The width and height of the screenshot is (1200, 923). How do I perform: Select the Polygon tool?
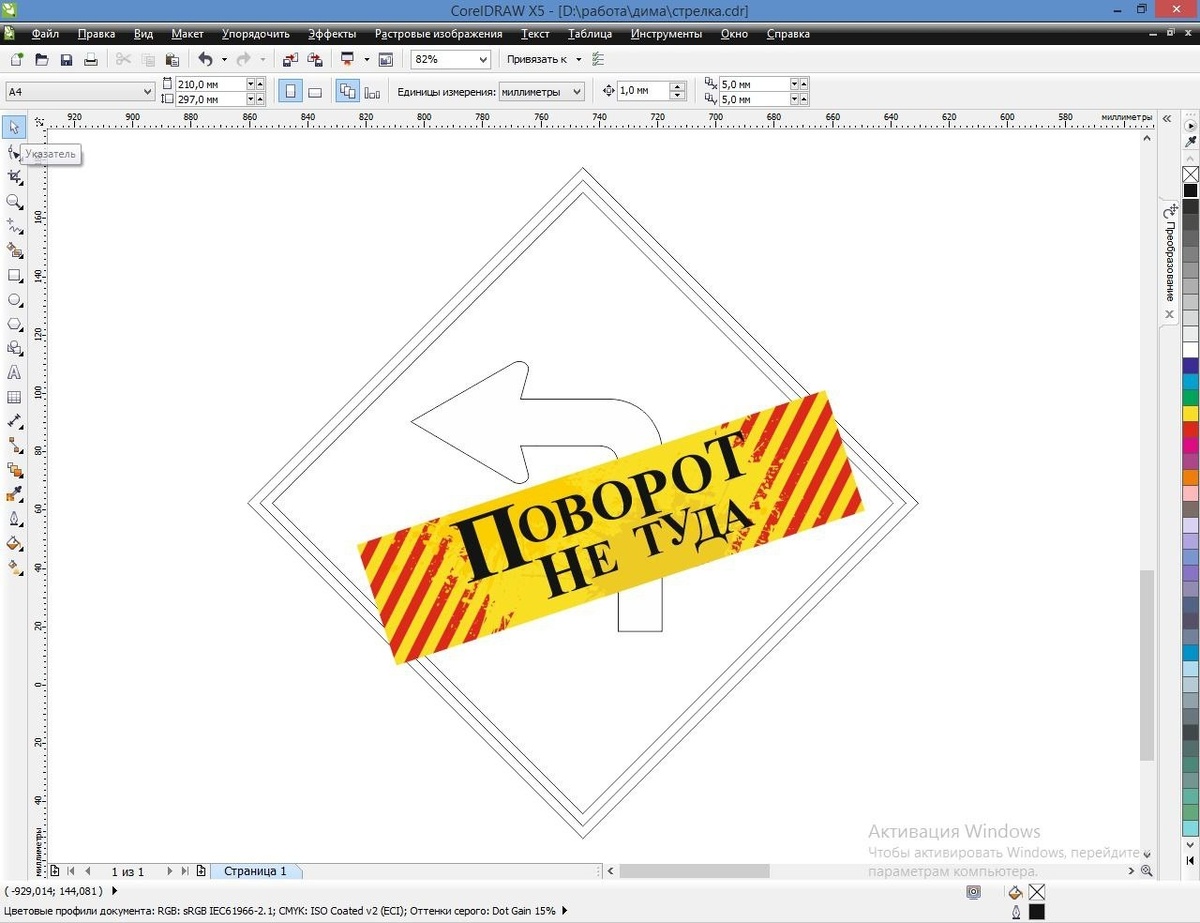pos(14,324)
